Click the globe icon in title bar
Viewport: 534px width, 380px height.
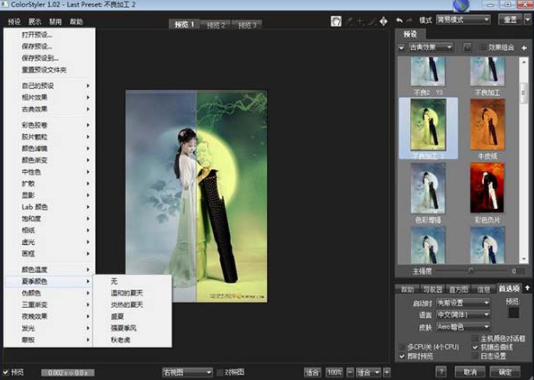click(461, 5)
